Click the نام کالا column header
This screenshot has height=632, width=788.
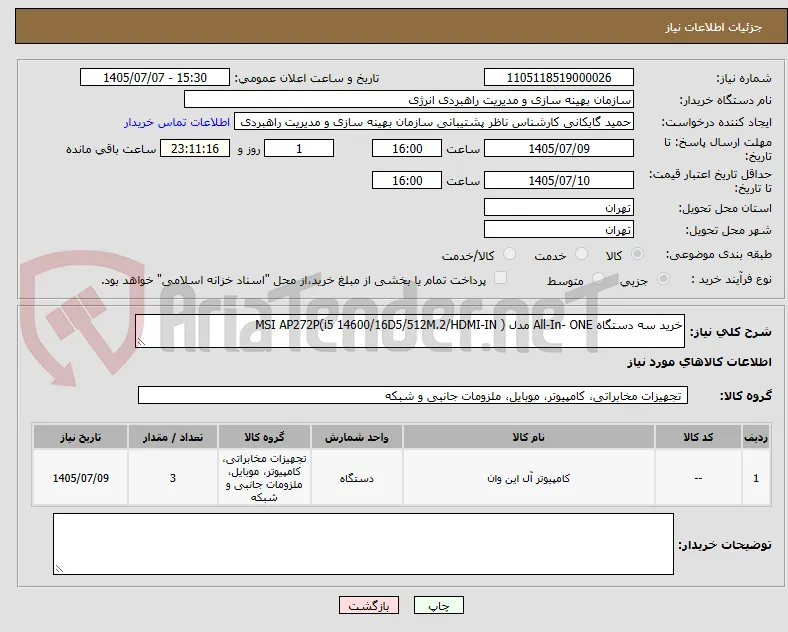coord(528,437)
